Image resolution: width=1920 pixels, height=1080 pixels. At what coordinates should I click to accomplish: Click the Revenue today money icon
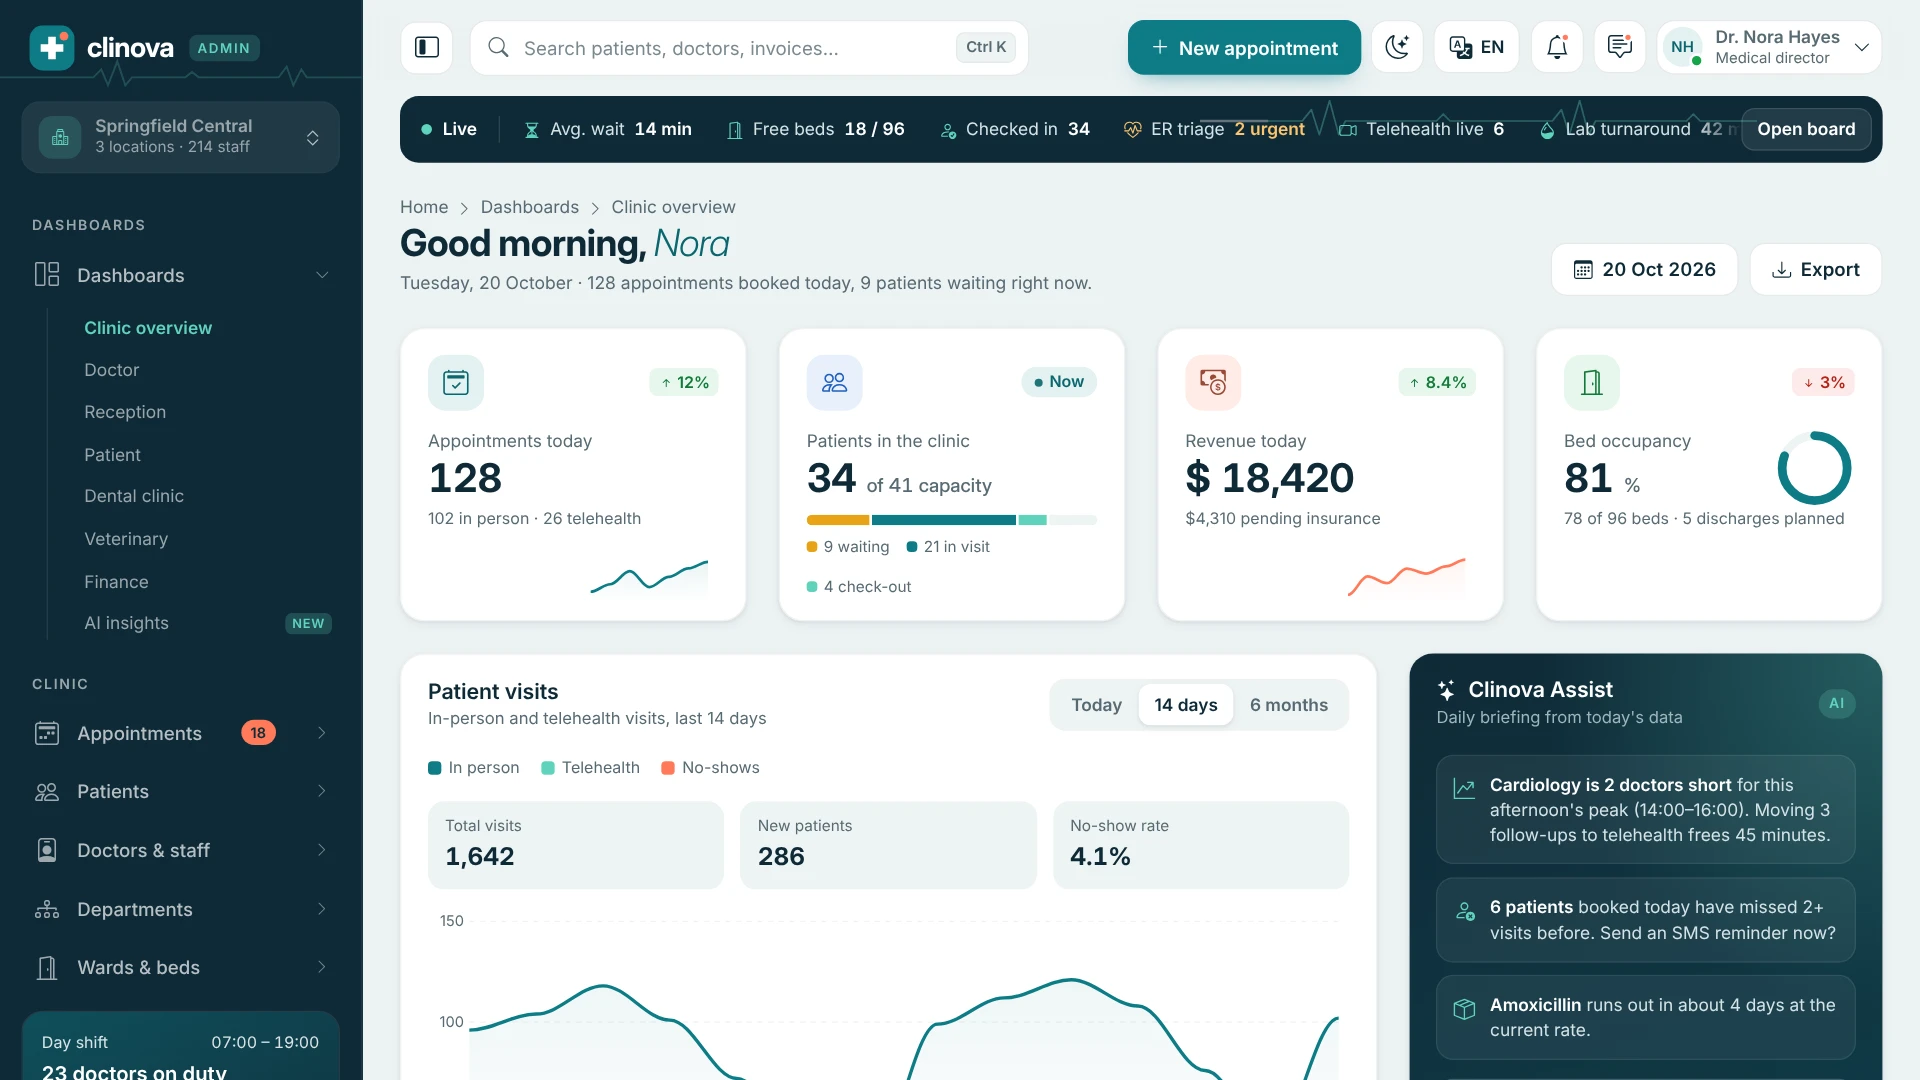(1213, 382)
